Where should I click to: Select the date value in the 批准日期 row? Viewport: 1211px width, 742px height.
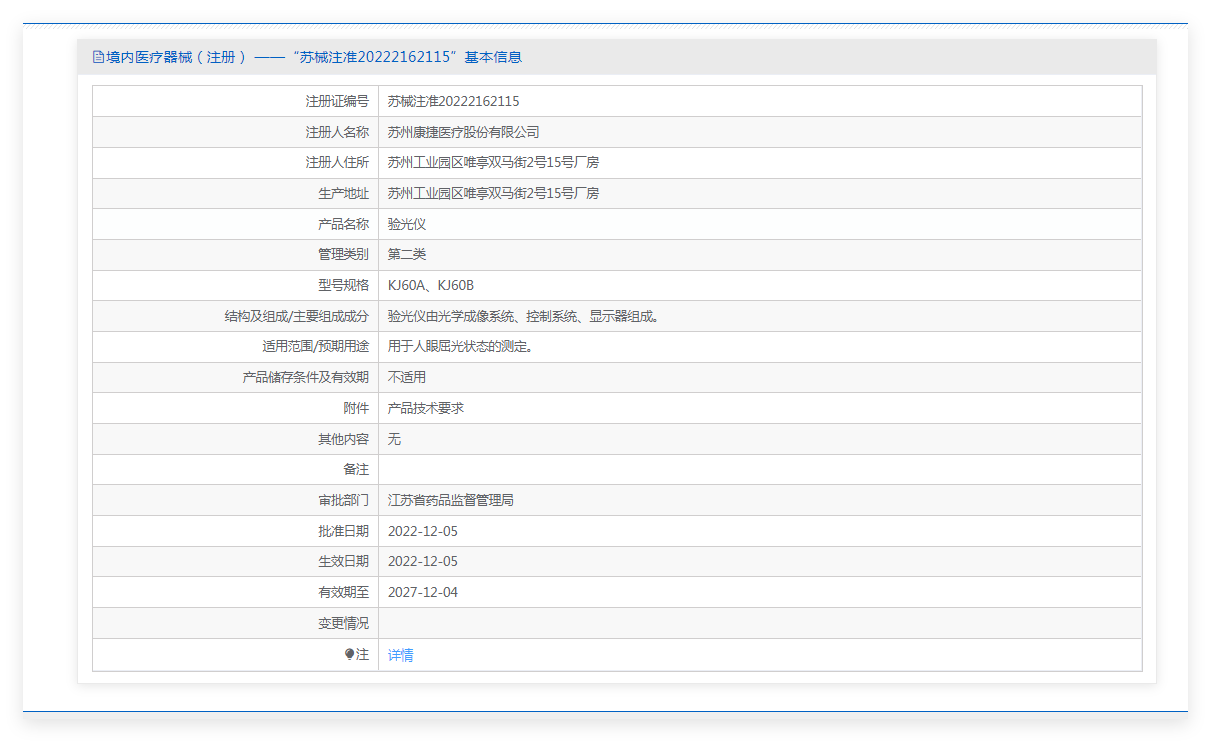click(423, 531)
